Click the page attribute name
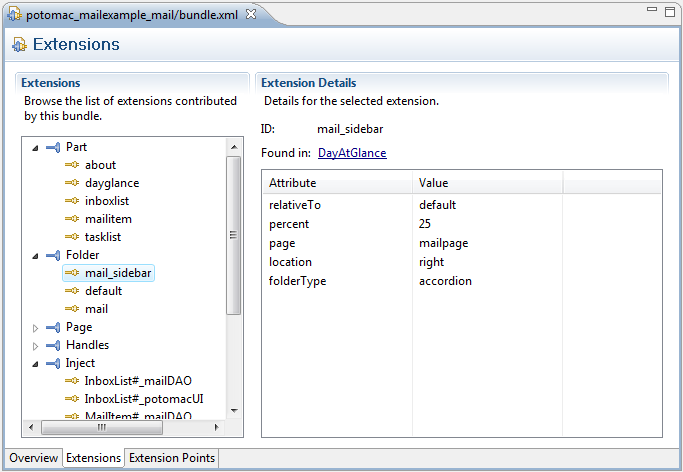 click(x=282, y=243)
